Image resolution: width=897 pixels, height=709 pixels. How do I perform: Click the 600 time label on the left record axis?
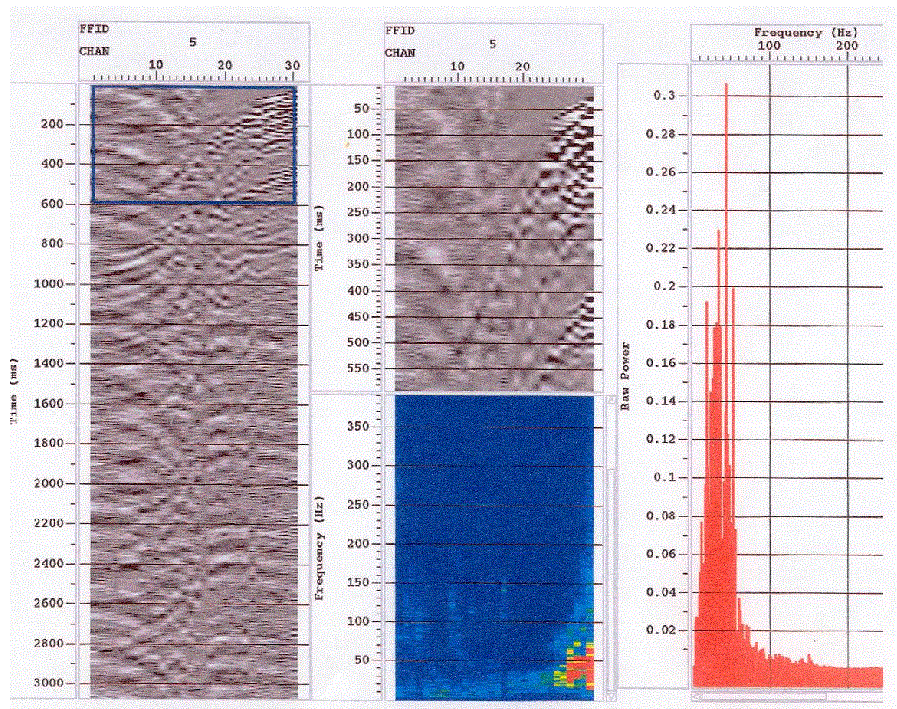(52, 204)
